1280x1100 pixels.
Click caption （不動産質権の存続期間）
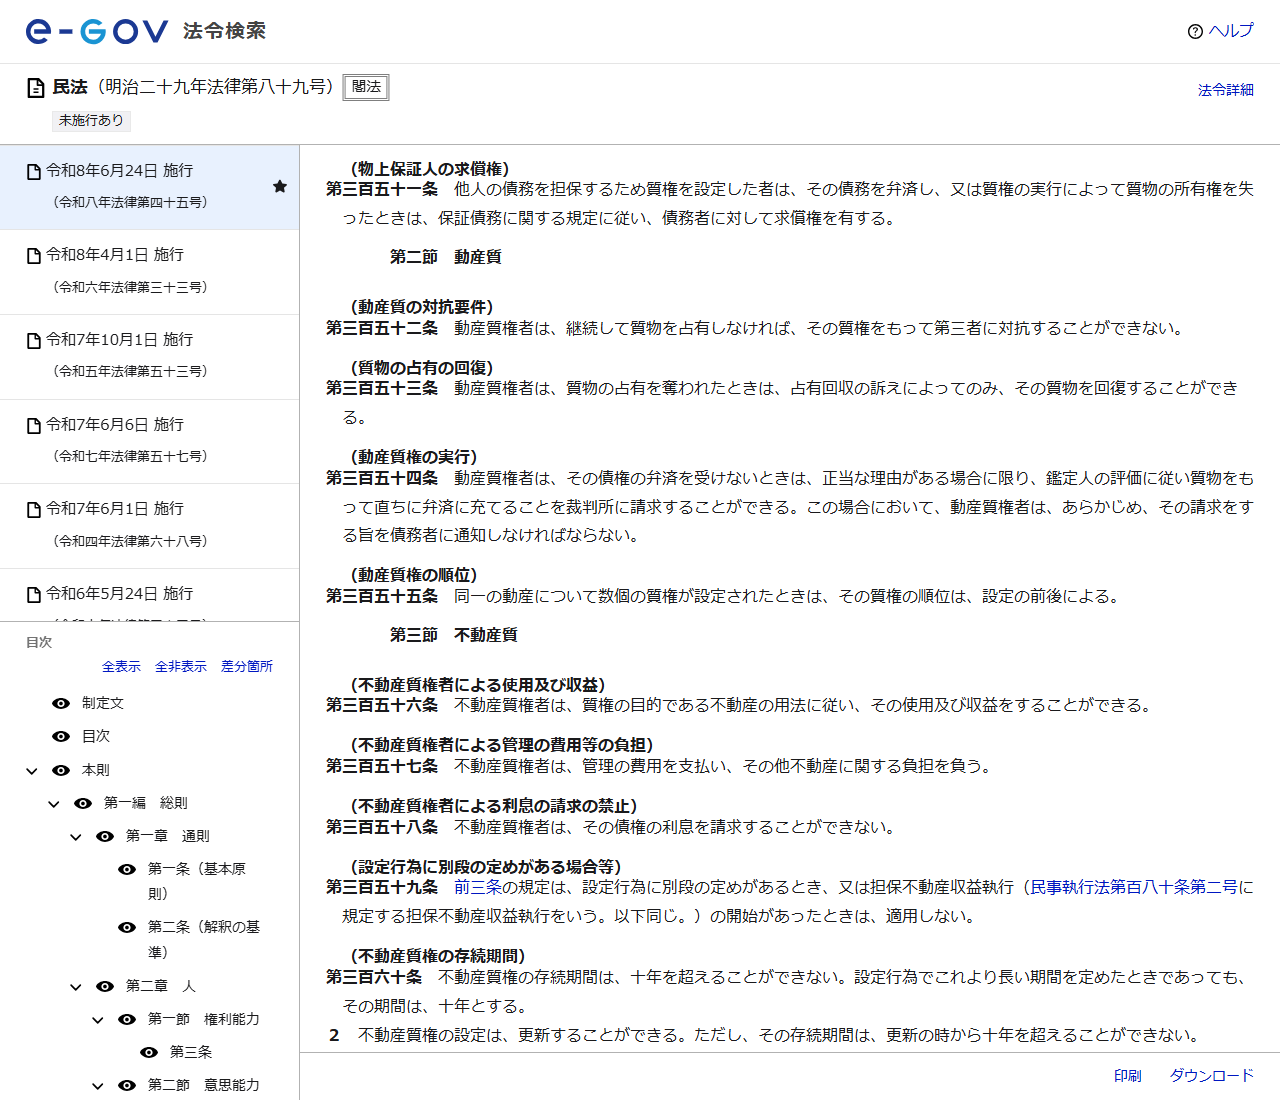click(438, 956)
